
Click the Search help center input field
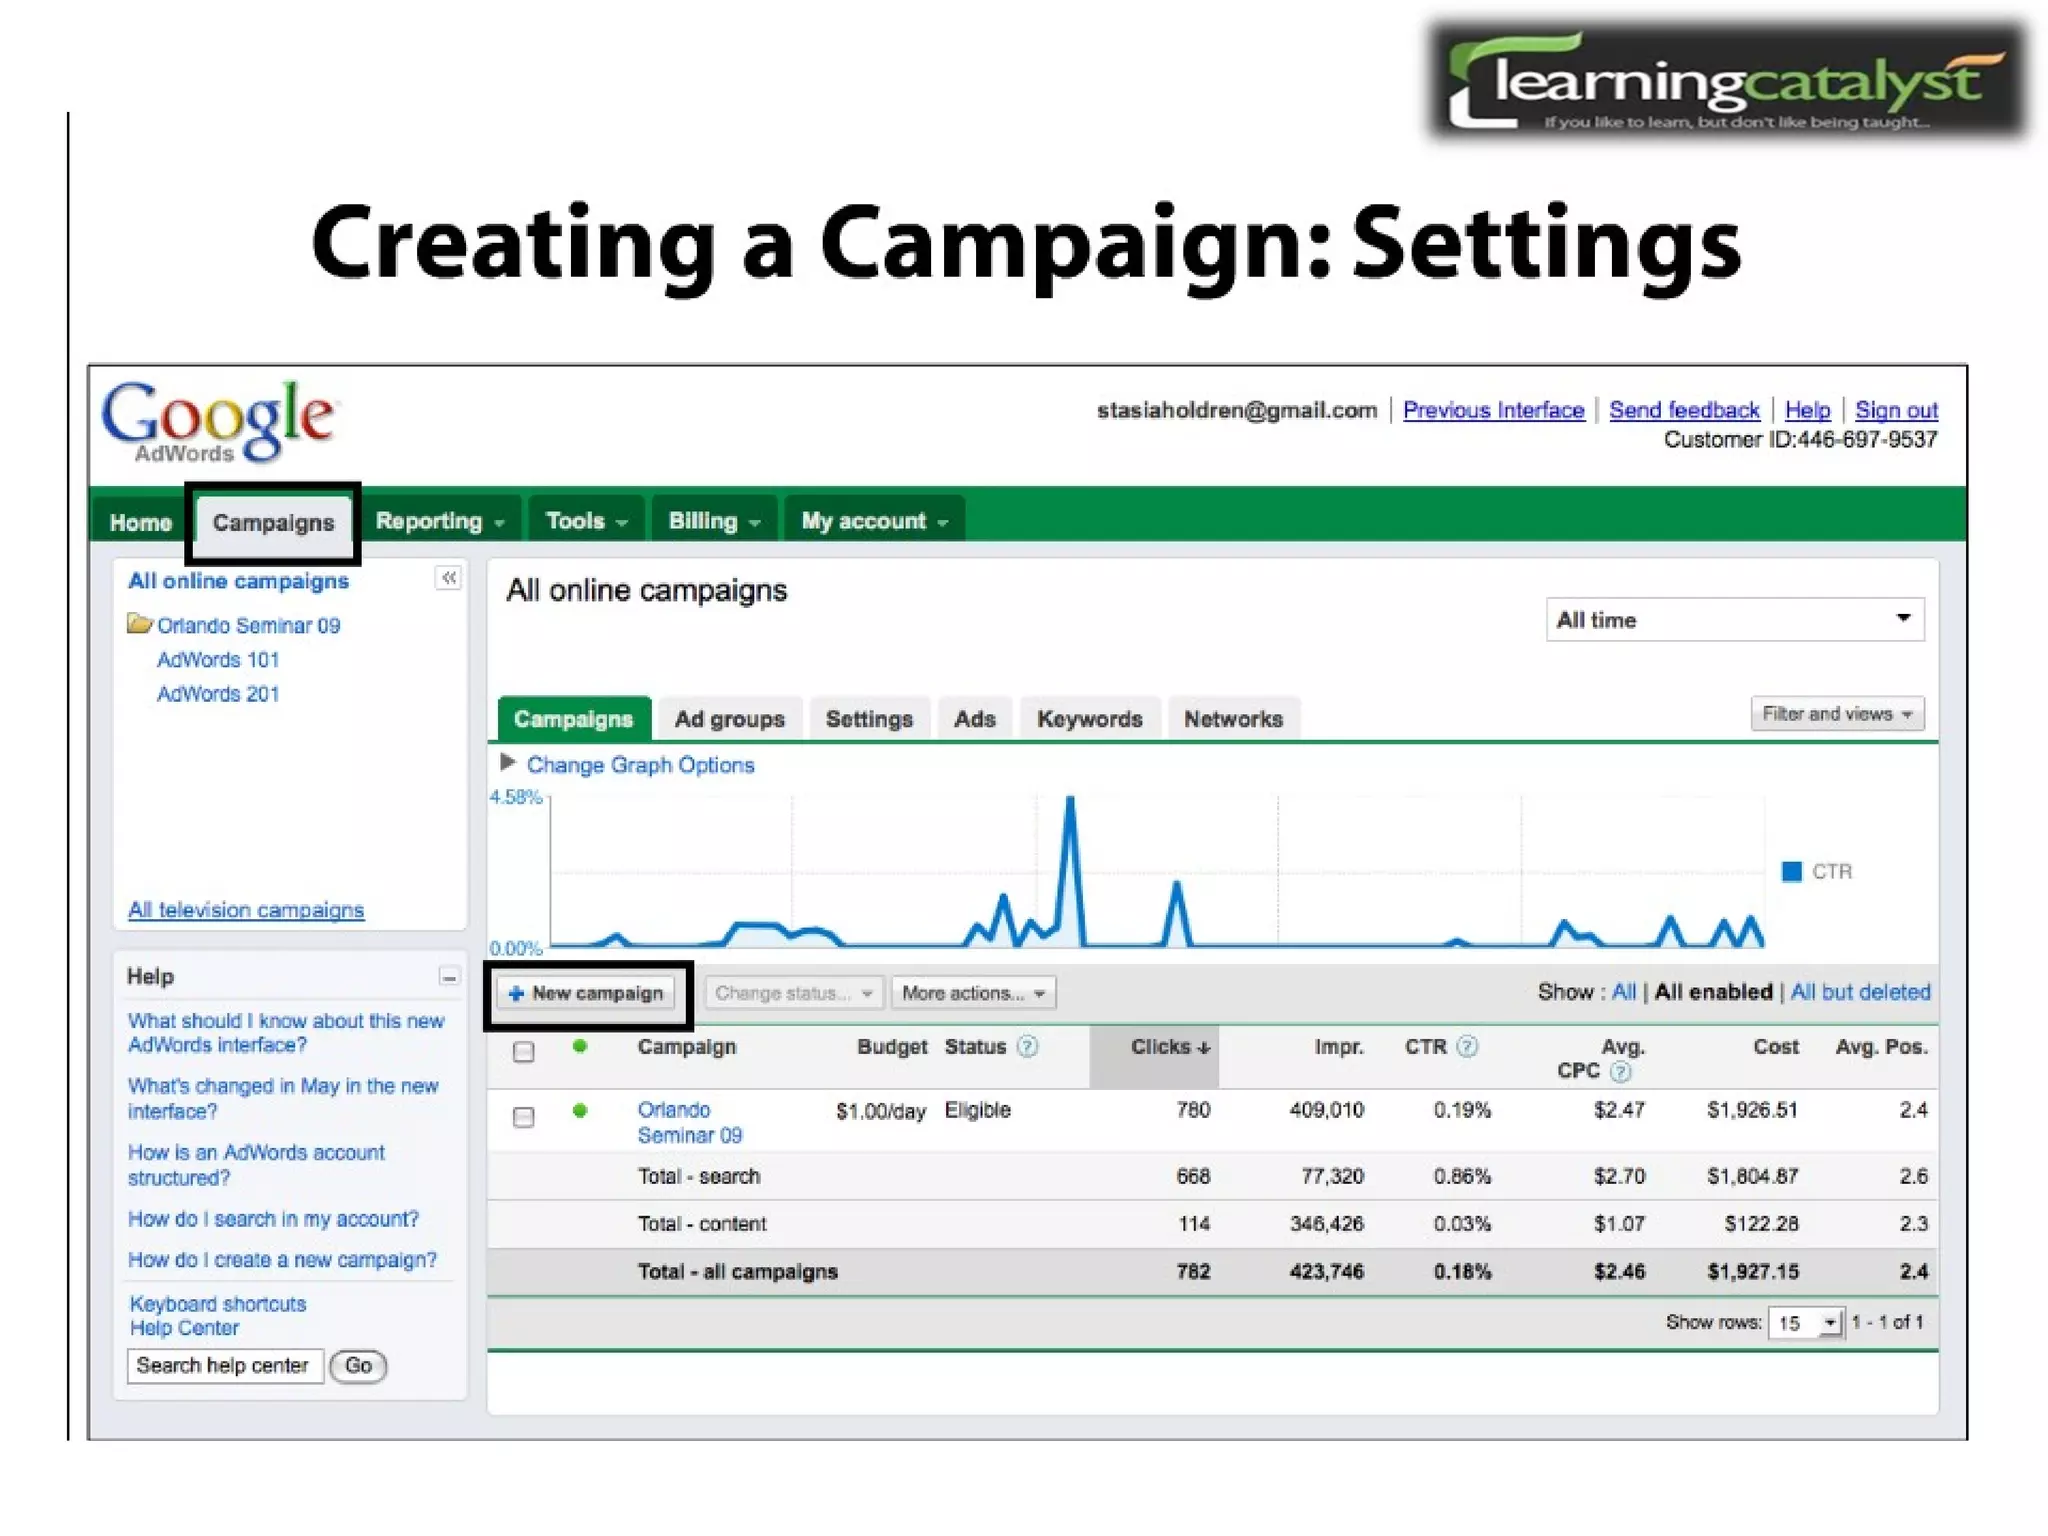tap(225, 1366)
